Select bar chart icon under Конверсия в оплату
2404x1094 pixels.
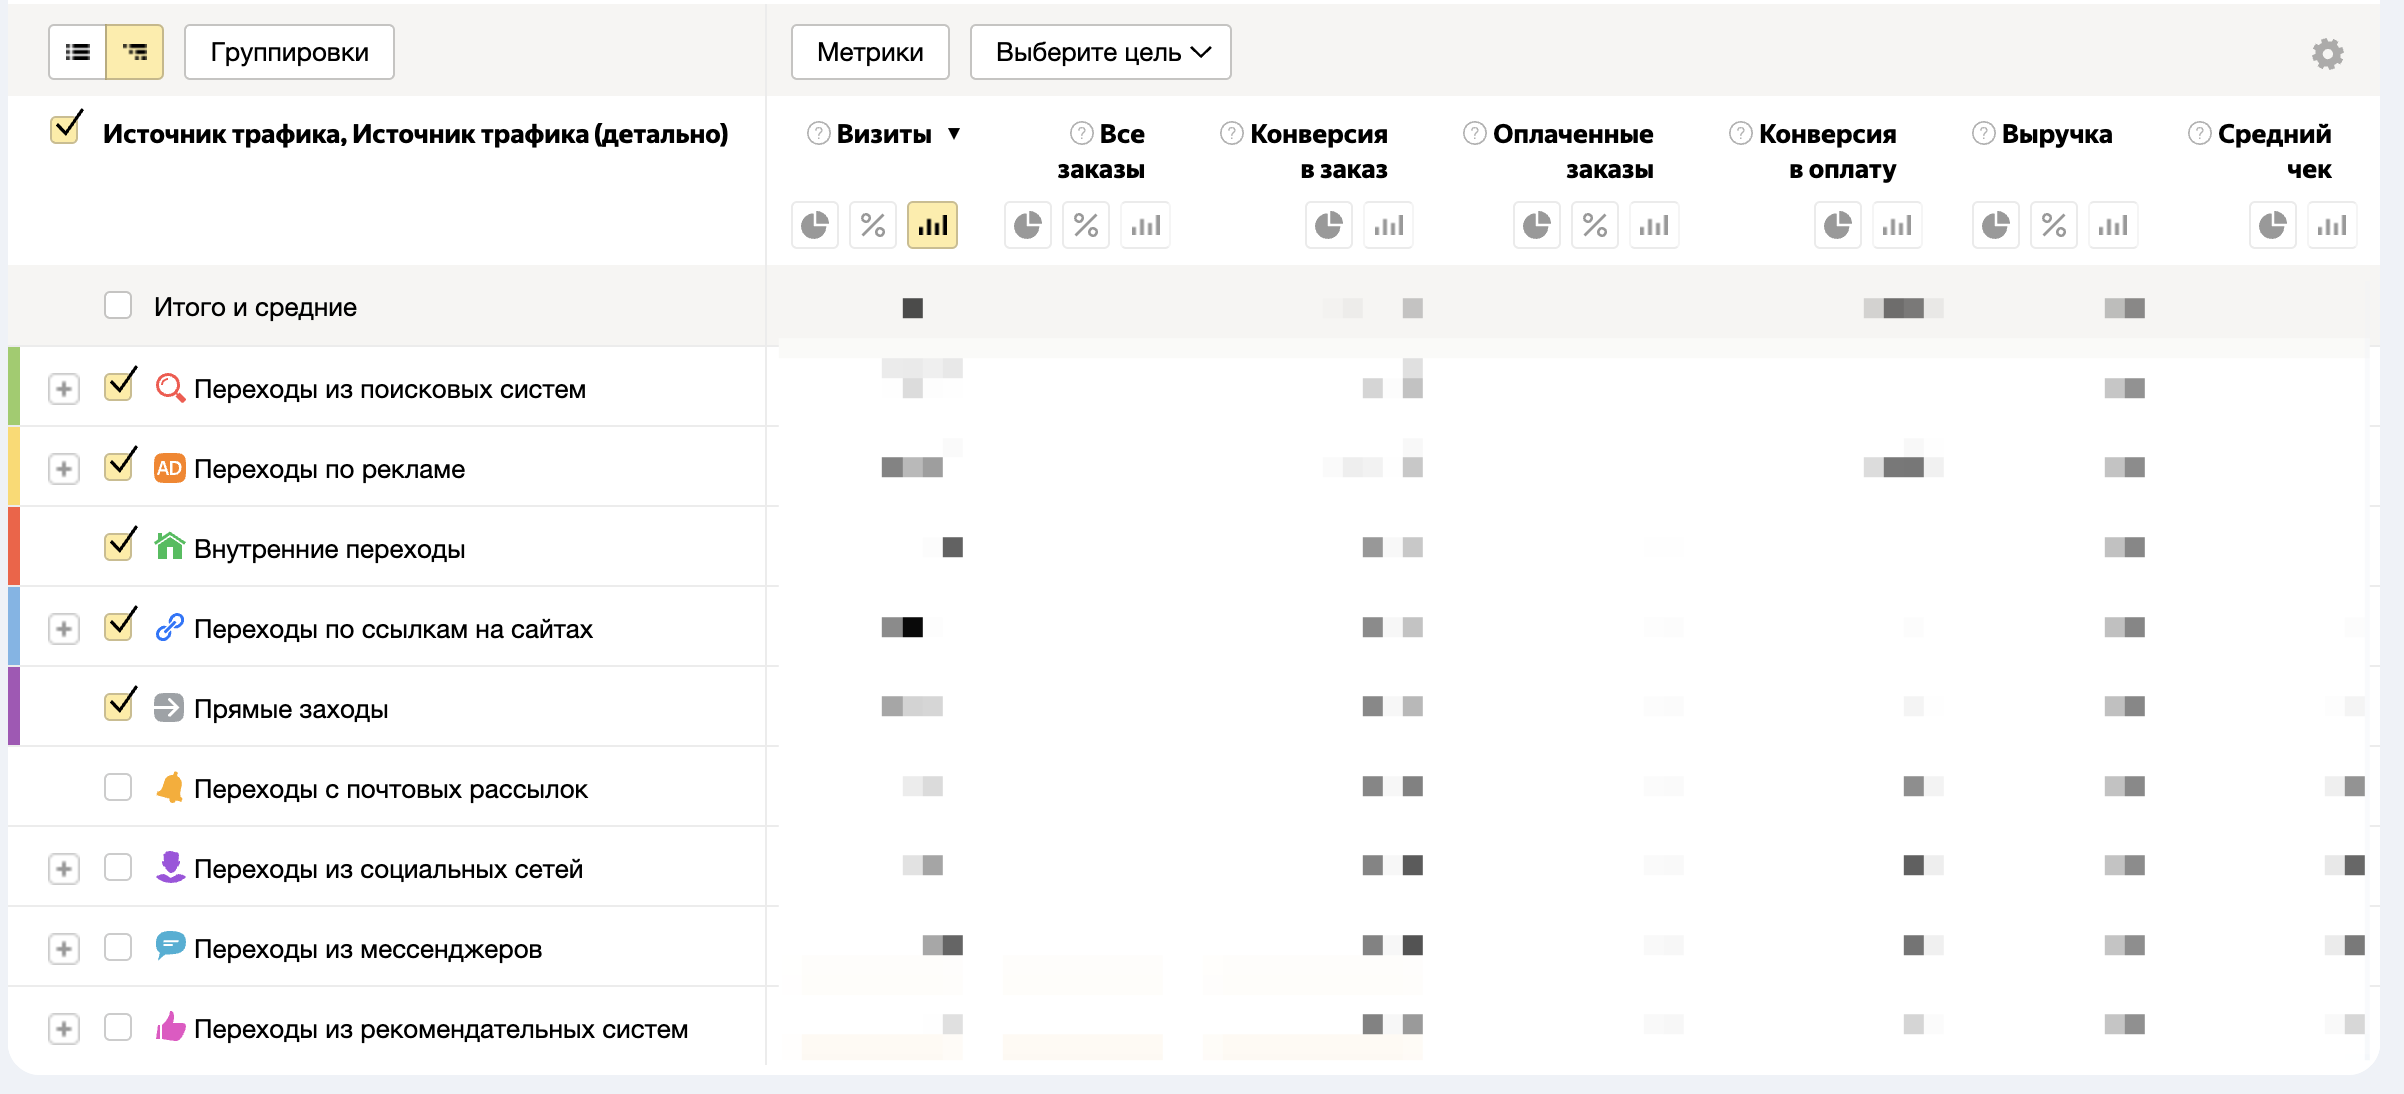point(1897,225)
